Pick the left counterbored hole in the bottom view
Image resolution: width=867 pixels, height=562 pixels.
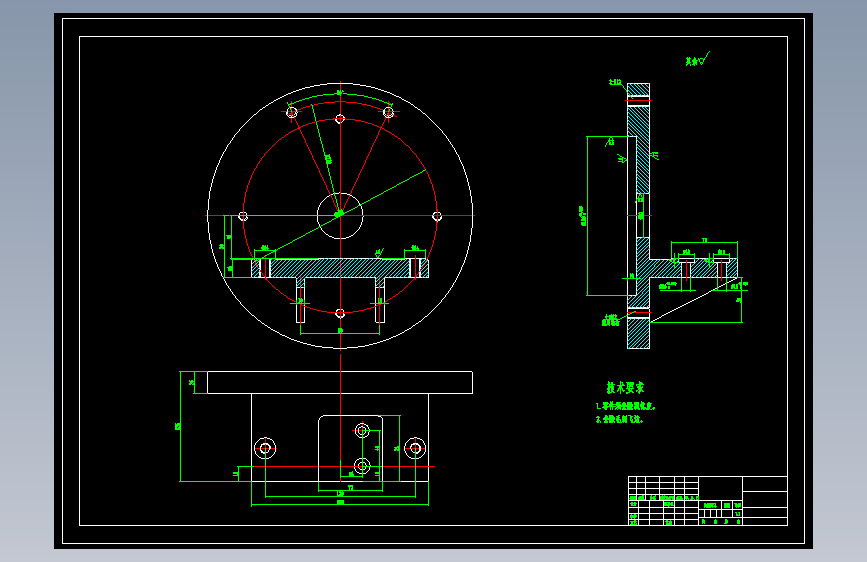265,448
